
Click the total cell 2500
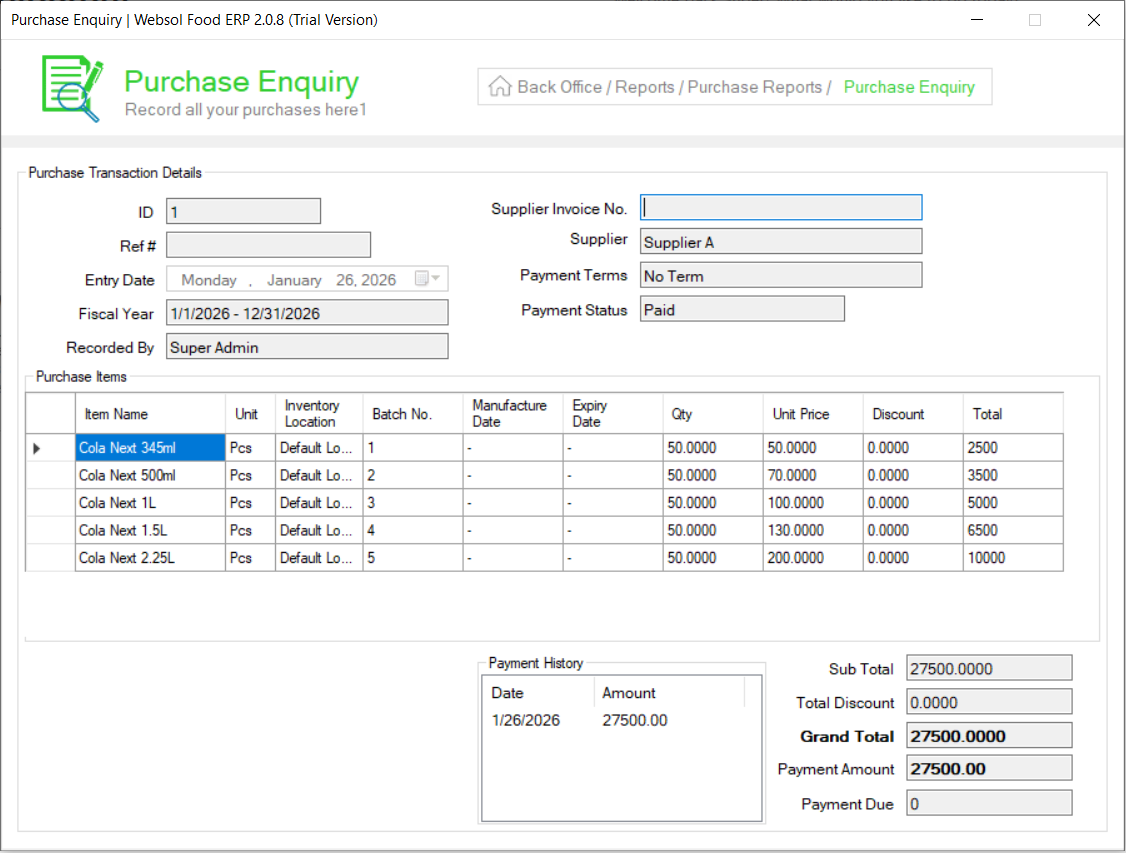[x=1013, y=448]
